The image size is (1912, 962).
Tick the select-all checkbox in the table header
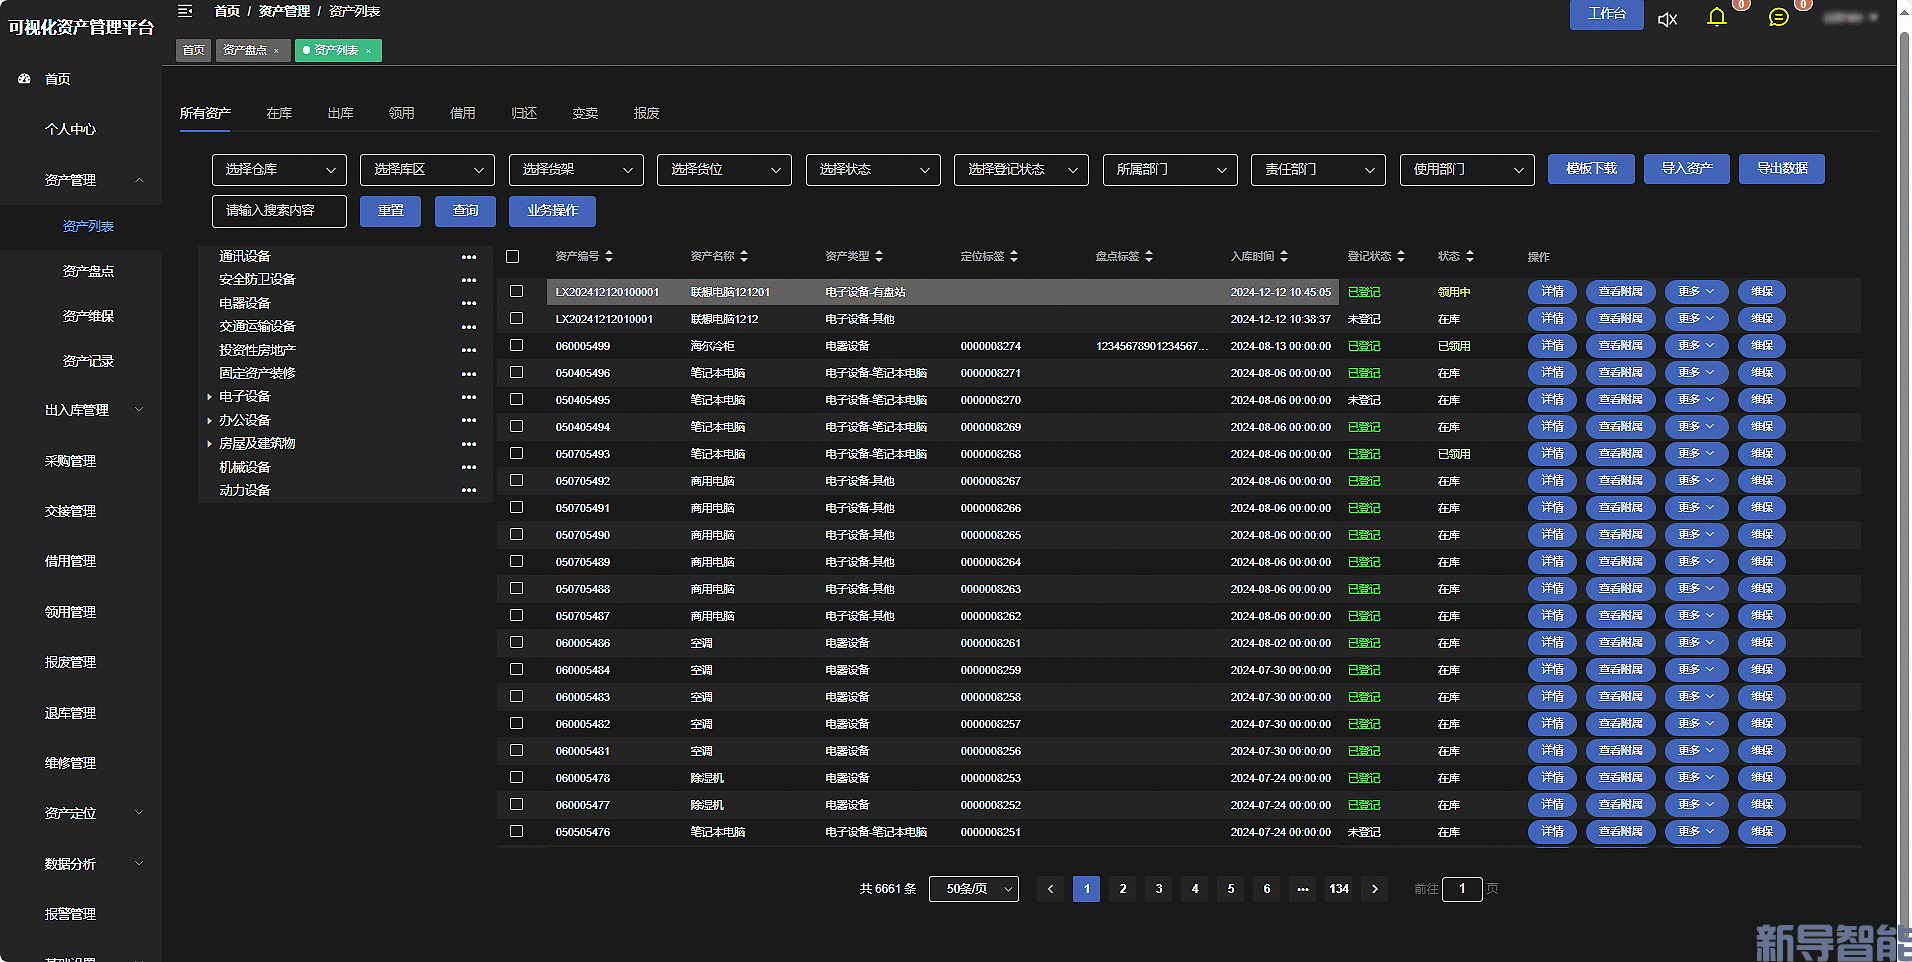click(x=512, y=256)
